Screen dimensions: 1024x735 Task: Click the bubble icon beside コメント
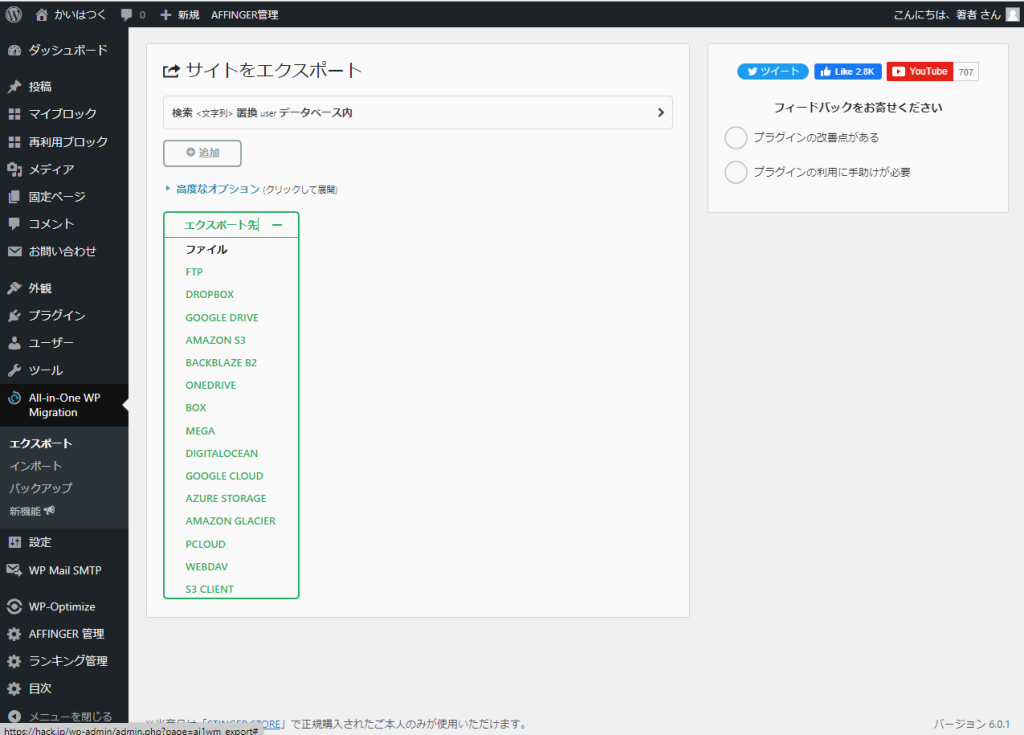pyautogui.click(x=14, y=224)
